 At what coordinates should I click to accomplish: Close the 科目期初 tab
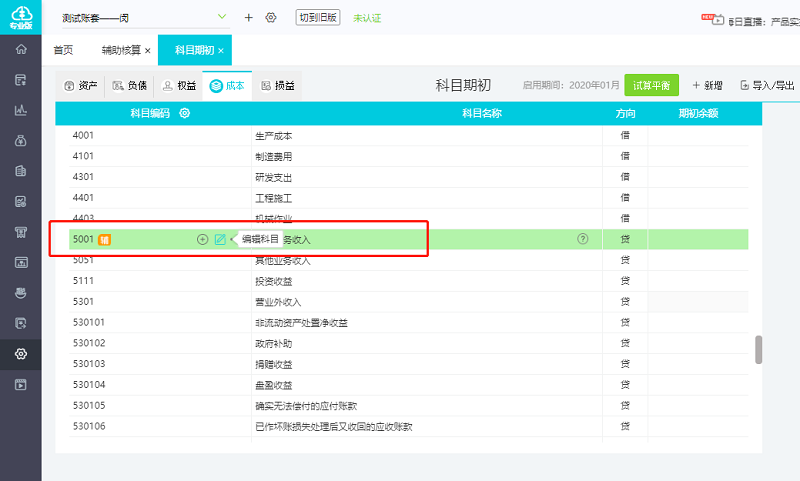click(221, 50)
